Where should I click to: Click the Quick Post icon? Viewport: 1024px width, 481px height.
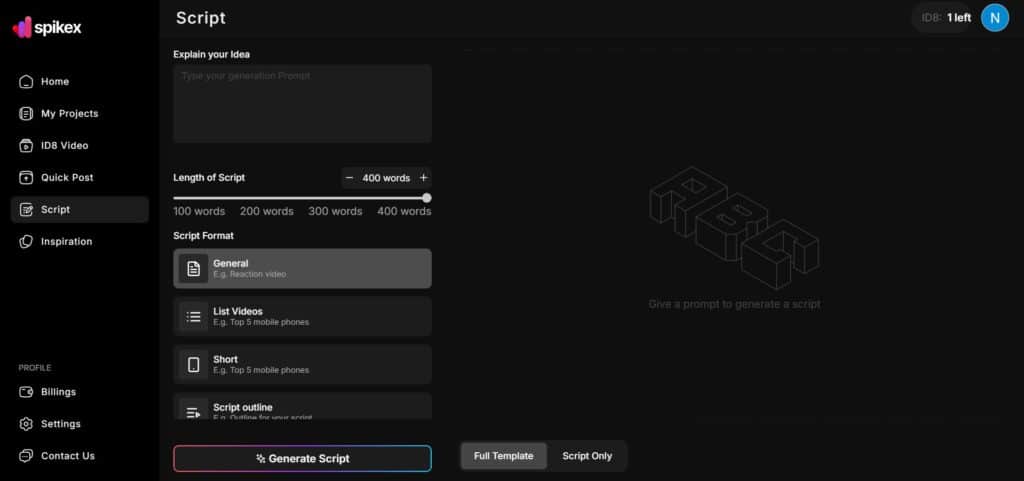point(26,178)
